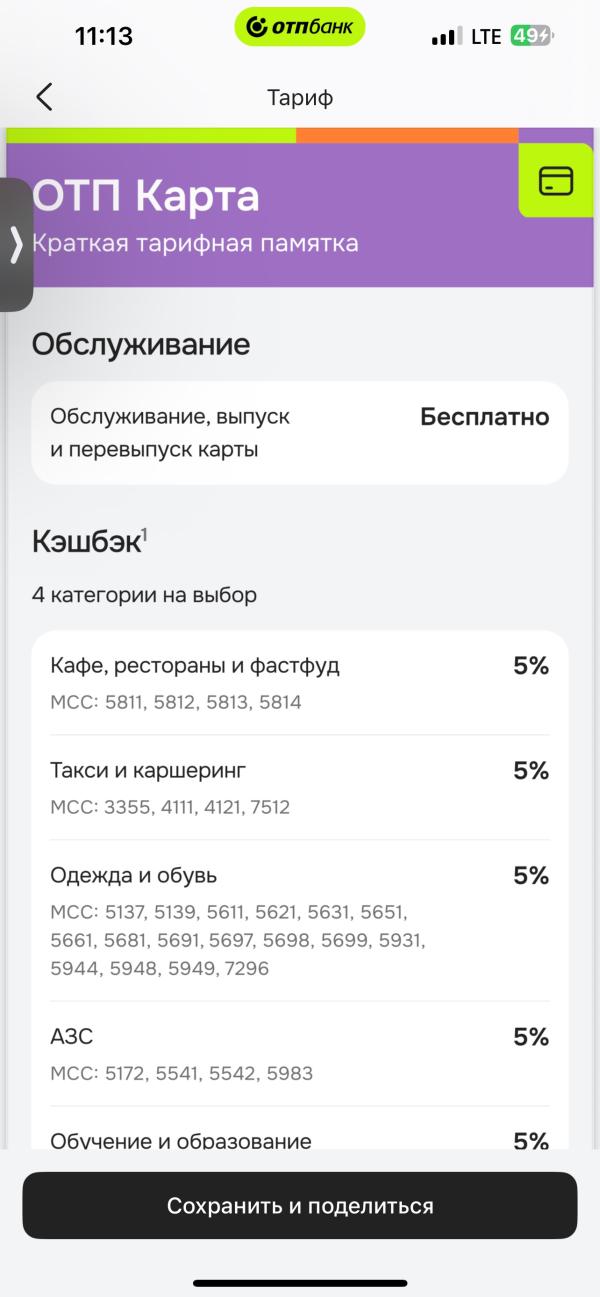The width and height of the screenshot is (600, 1297).
Task: Tap the Кэшбэк footnote superscript 1
Action: pyautogui.click(x=145, y=535)
